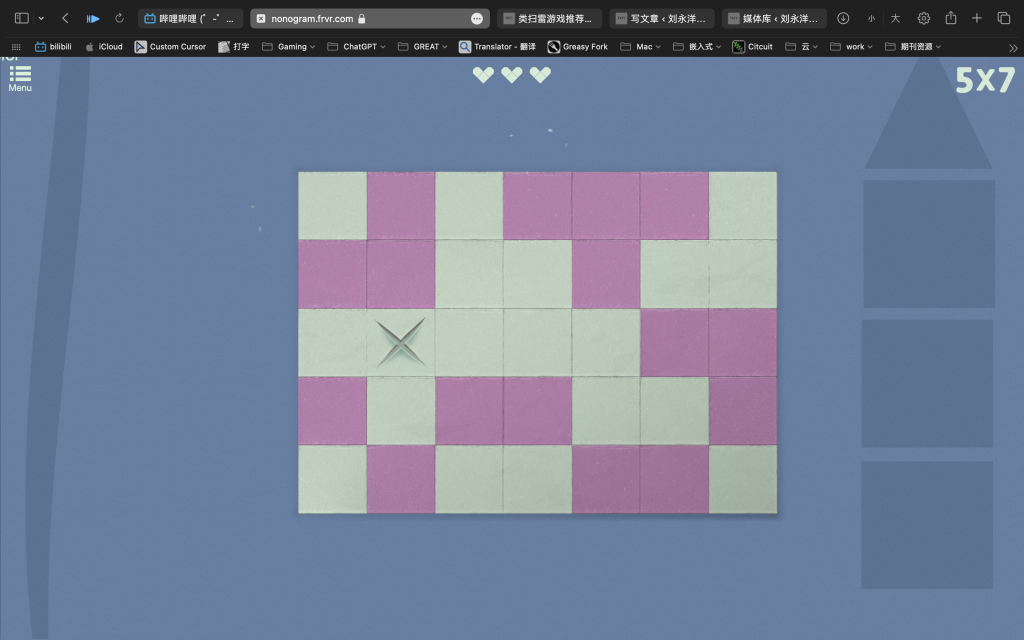Image resolution: width=1024 pixels, height=640 pixels.
Task: Toggle the top-left empty grid cell
Action: 332,205
